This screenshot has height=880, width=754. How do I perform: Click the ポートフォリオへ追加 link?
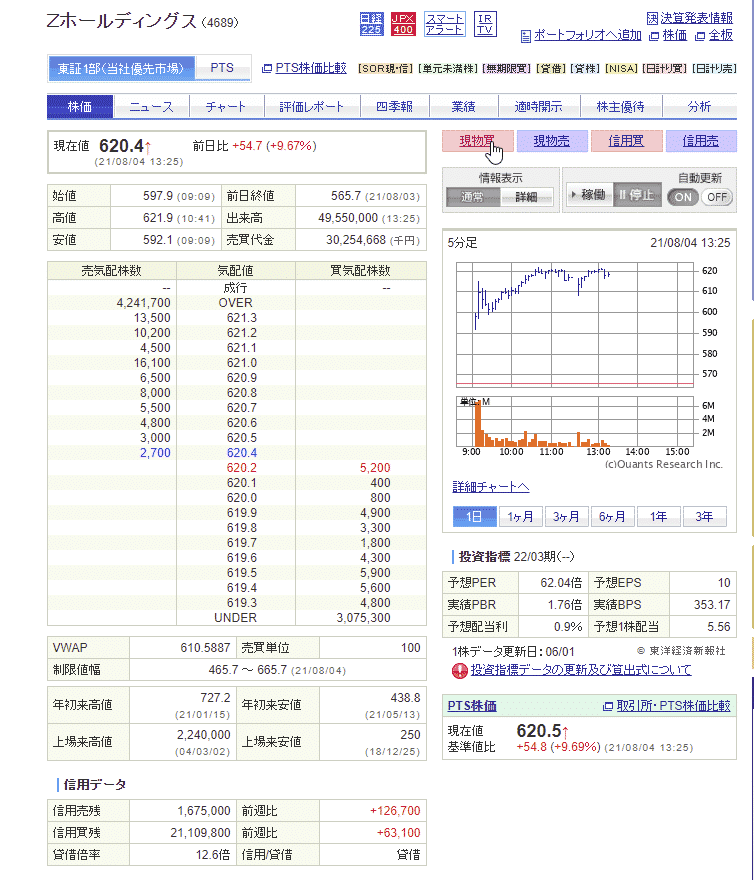coord(581,35)
